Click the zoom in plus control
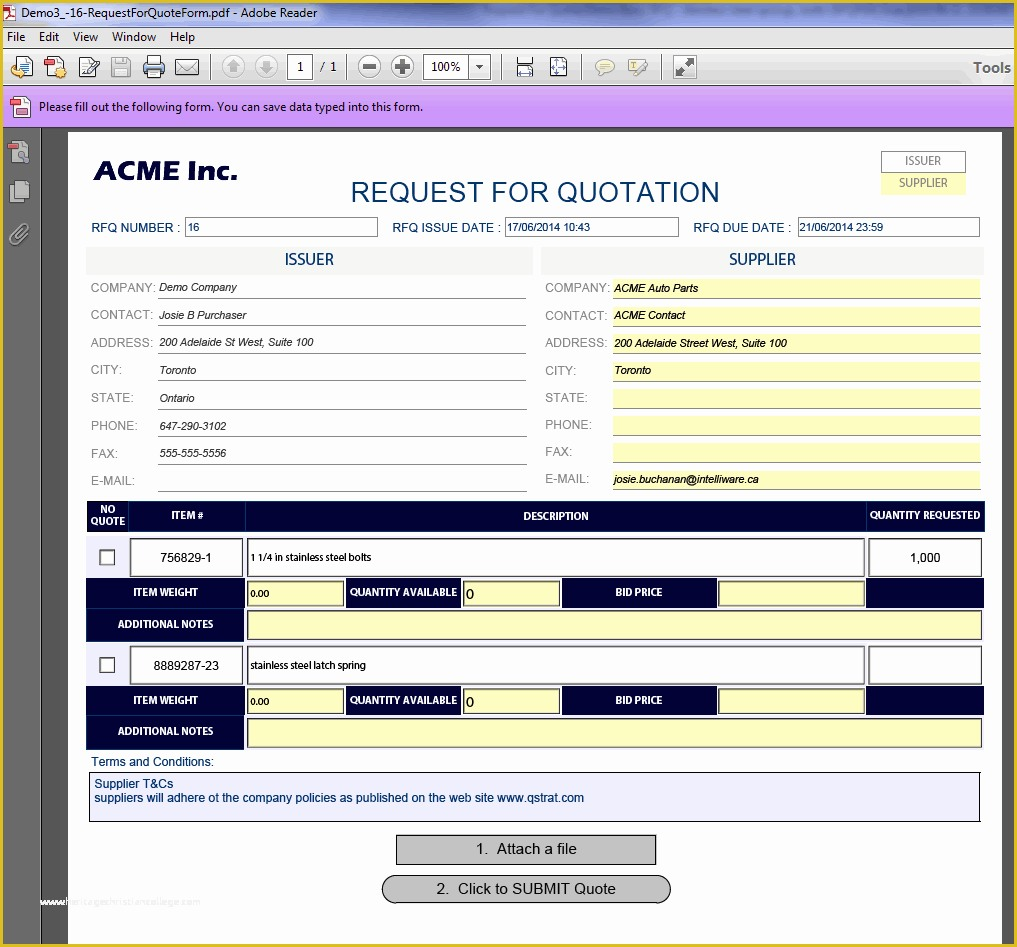1017x947 pixels. click(402, 67)
